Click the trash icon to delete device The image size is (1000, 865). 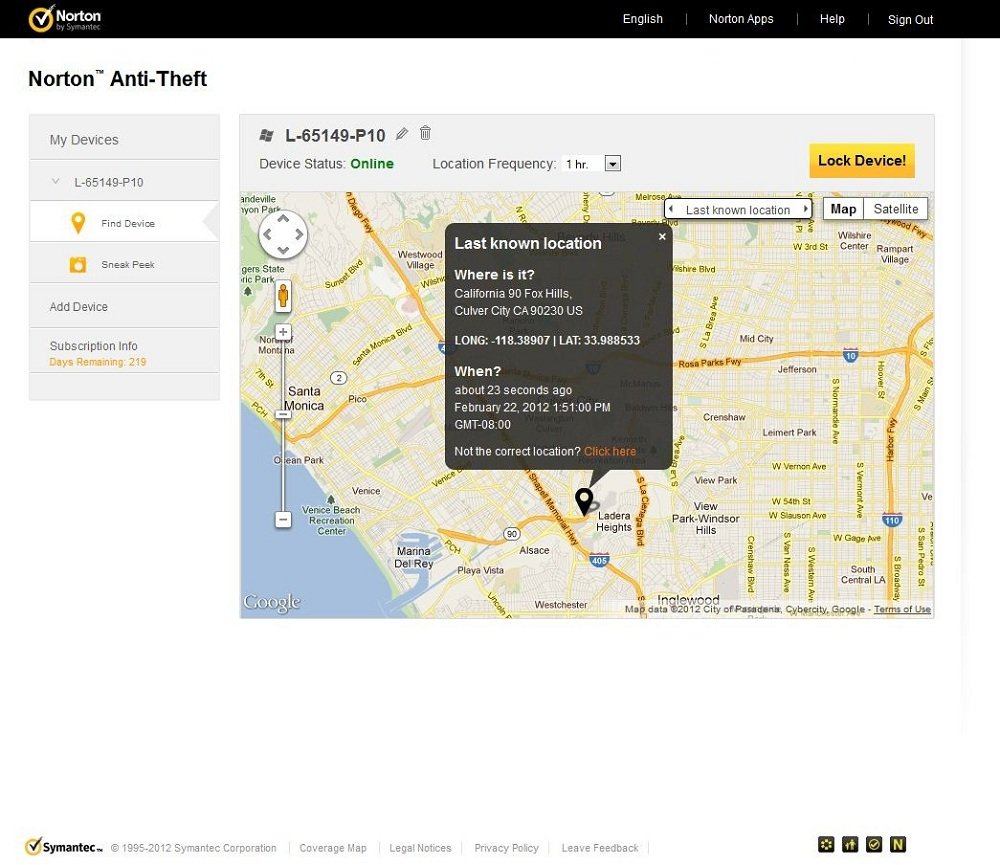coord(425,133)
